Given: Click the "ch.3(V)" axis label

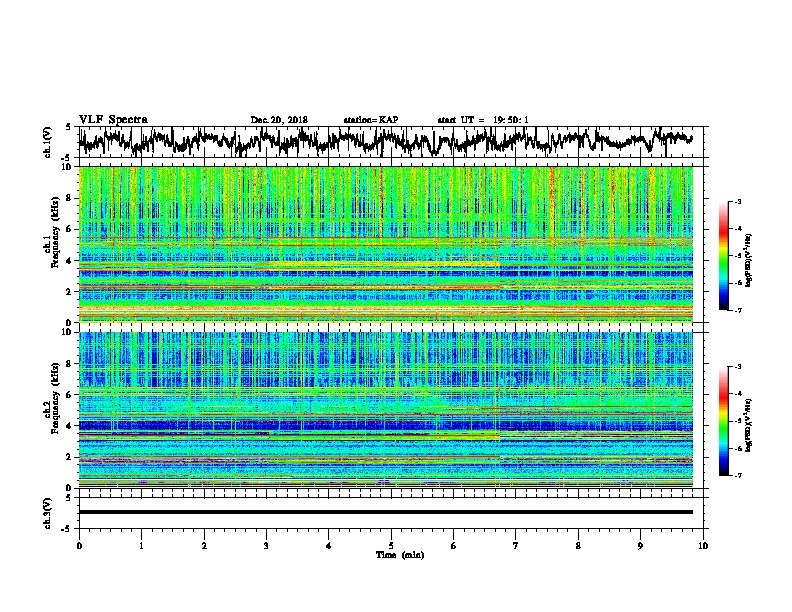Looking at the screenshot, I should (x=47, y=513).
